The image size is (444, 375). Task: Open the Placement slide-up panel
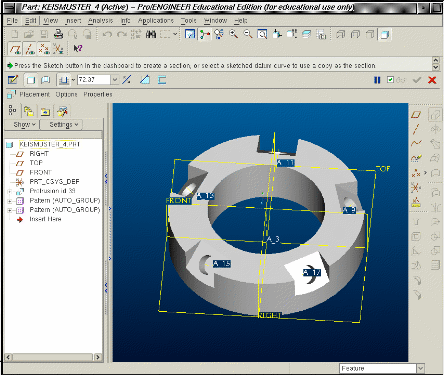coord(34,94)
